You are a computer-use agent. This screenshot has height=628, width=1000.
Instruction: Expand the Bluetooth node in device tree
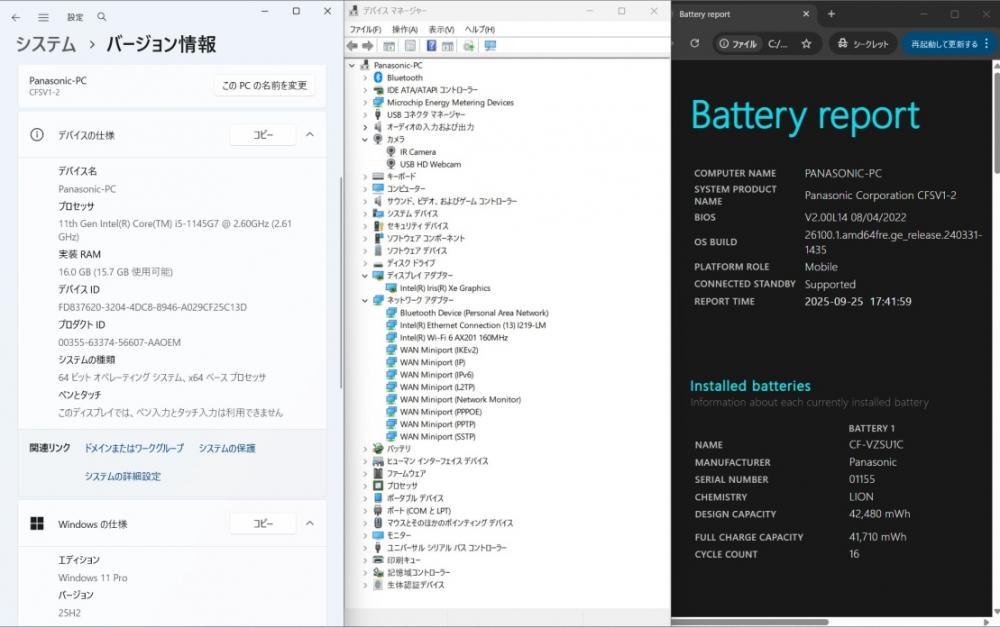tap(366, 77)
